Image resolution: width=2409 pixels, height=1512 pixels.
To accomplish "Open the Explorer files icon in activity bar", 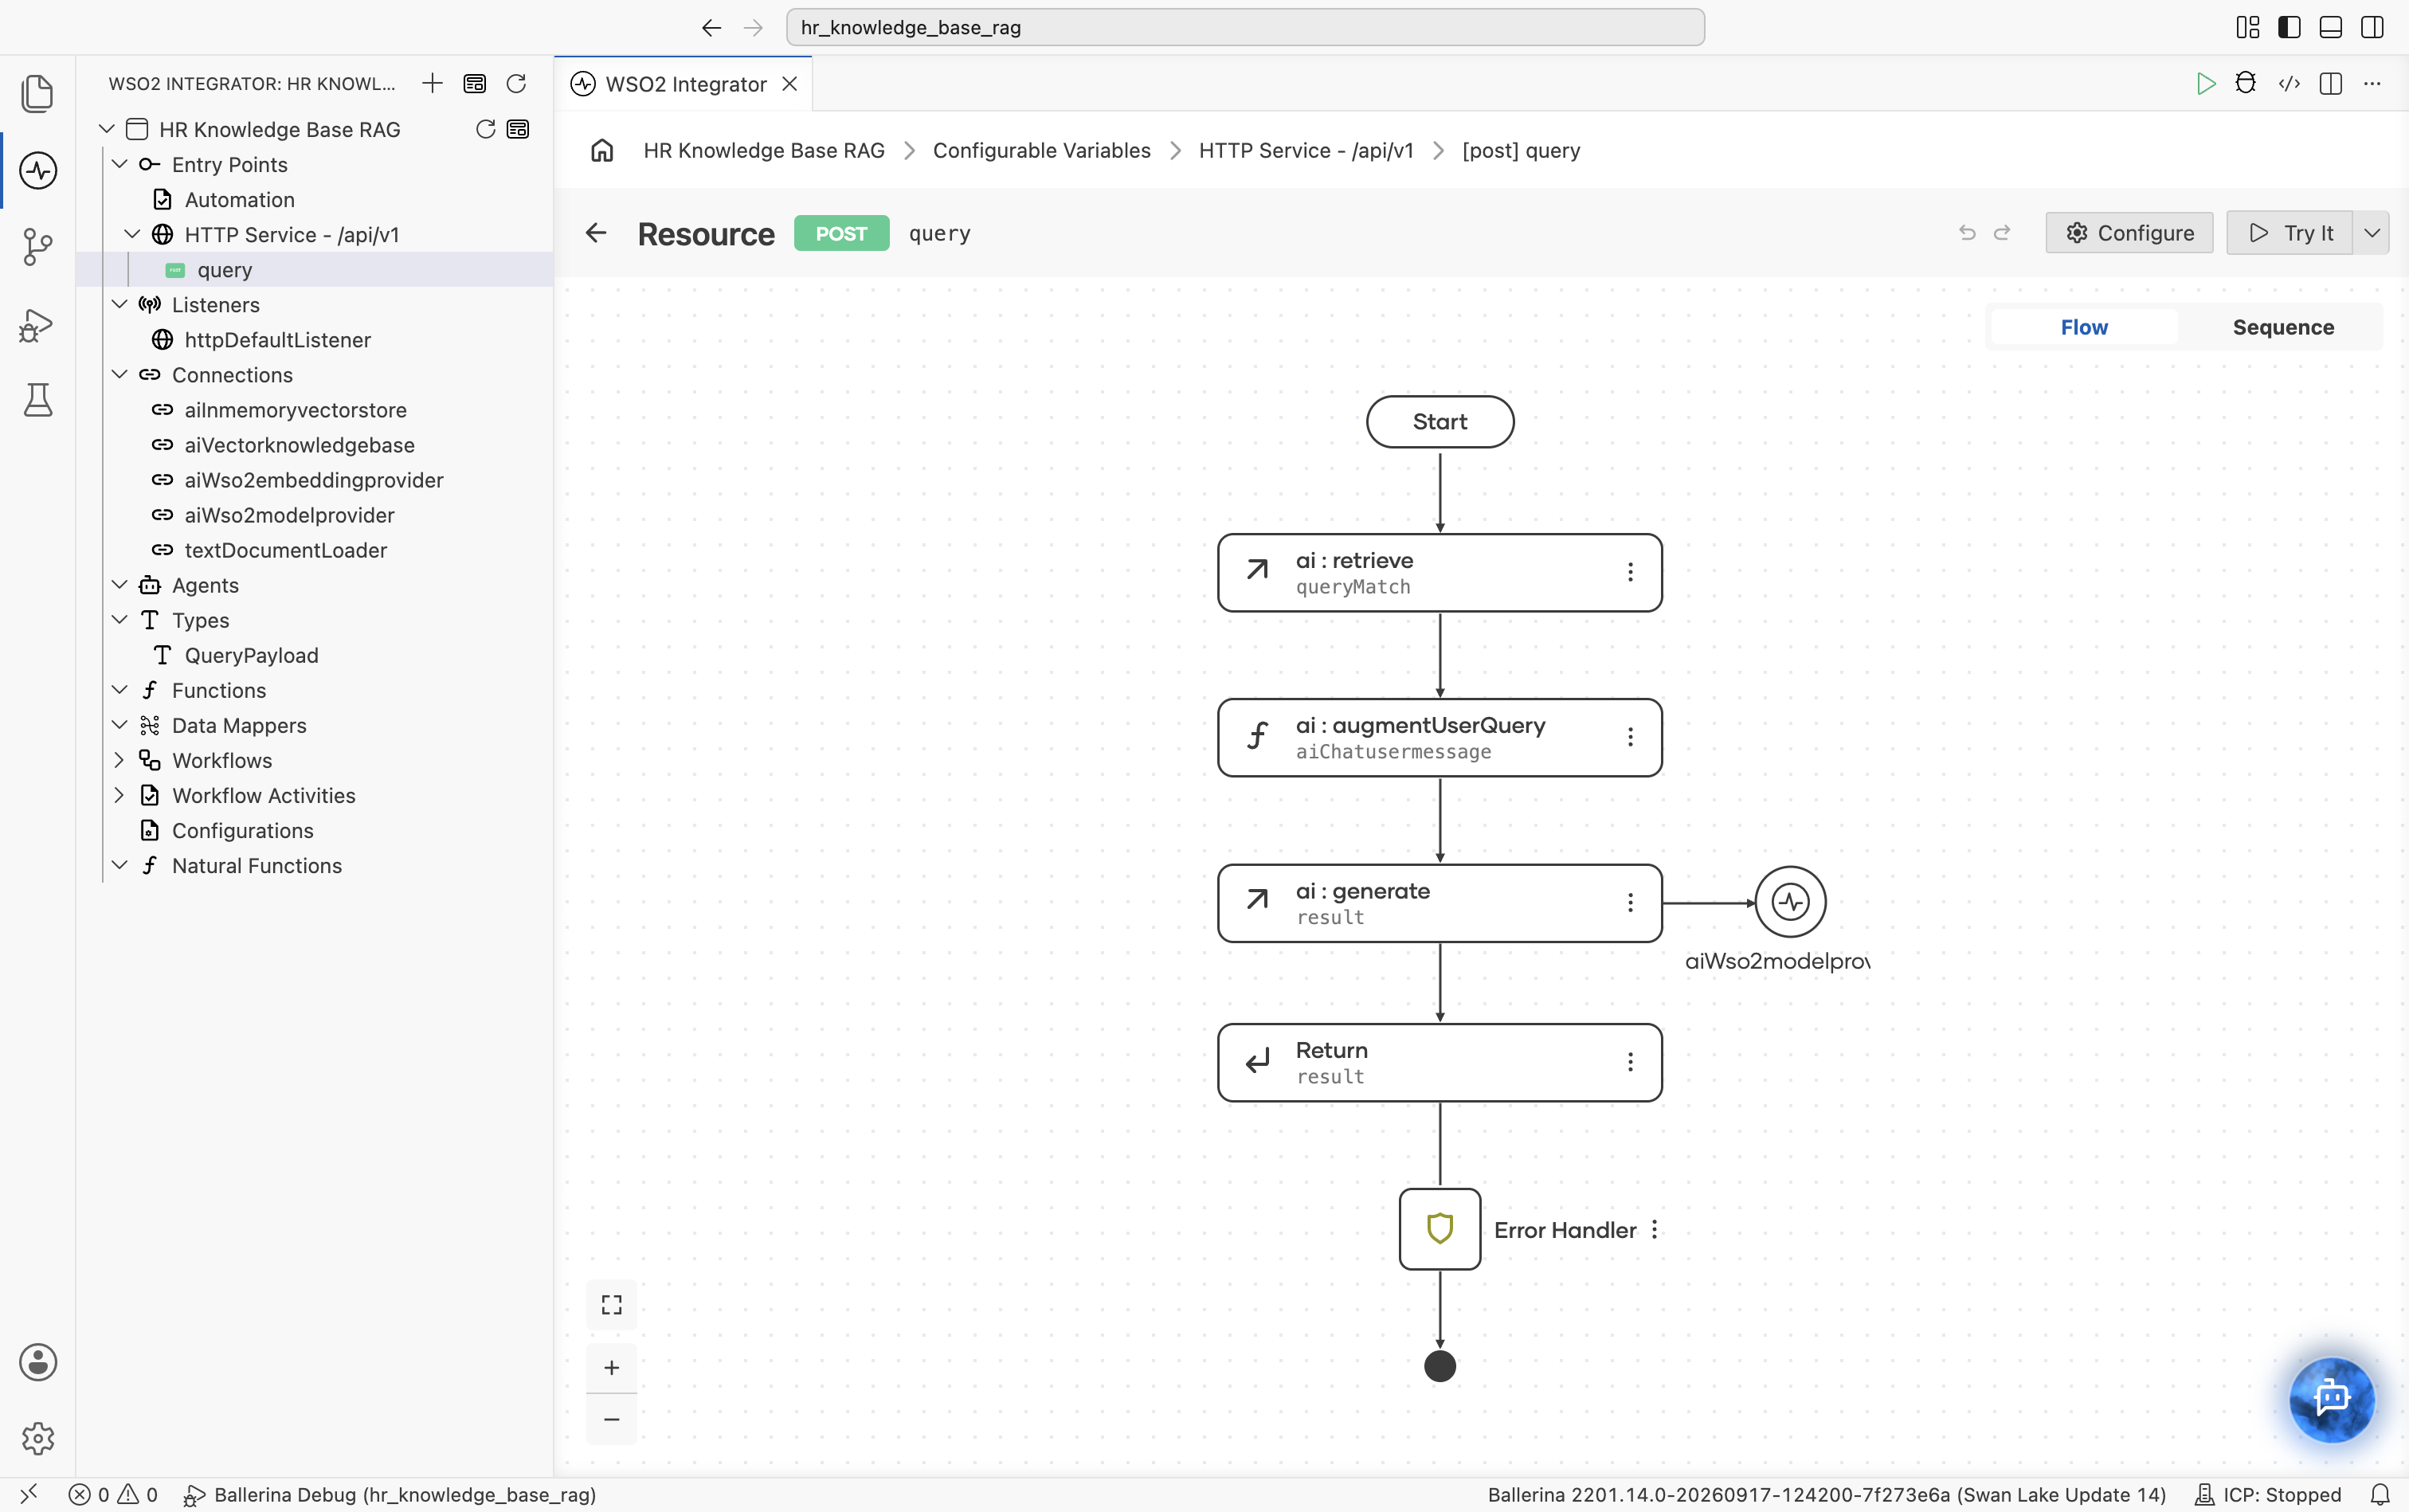I will tap(37, 93).
